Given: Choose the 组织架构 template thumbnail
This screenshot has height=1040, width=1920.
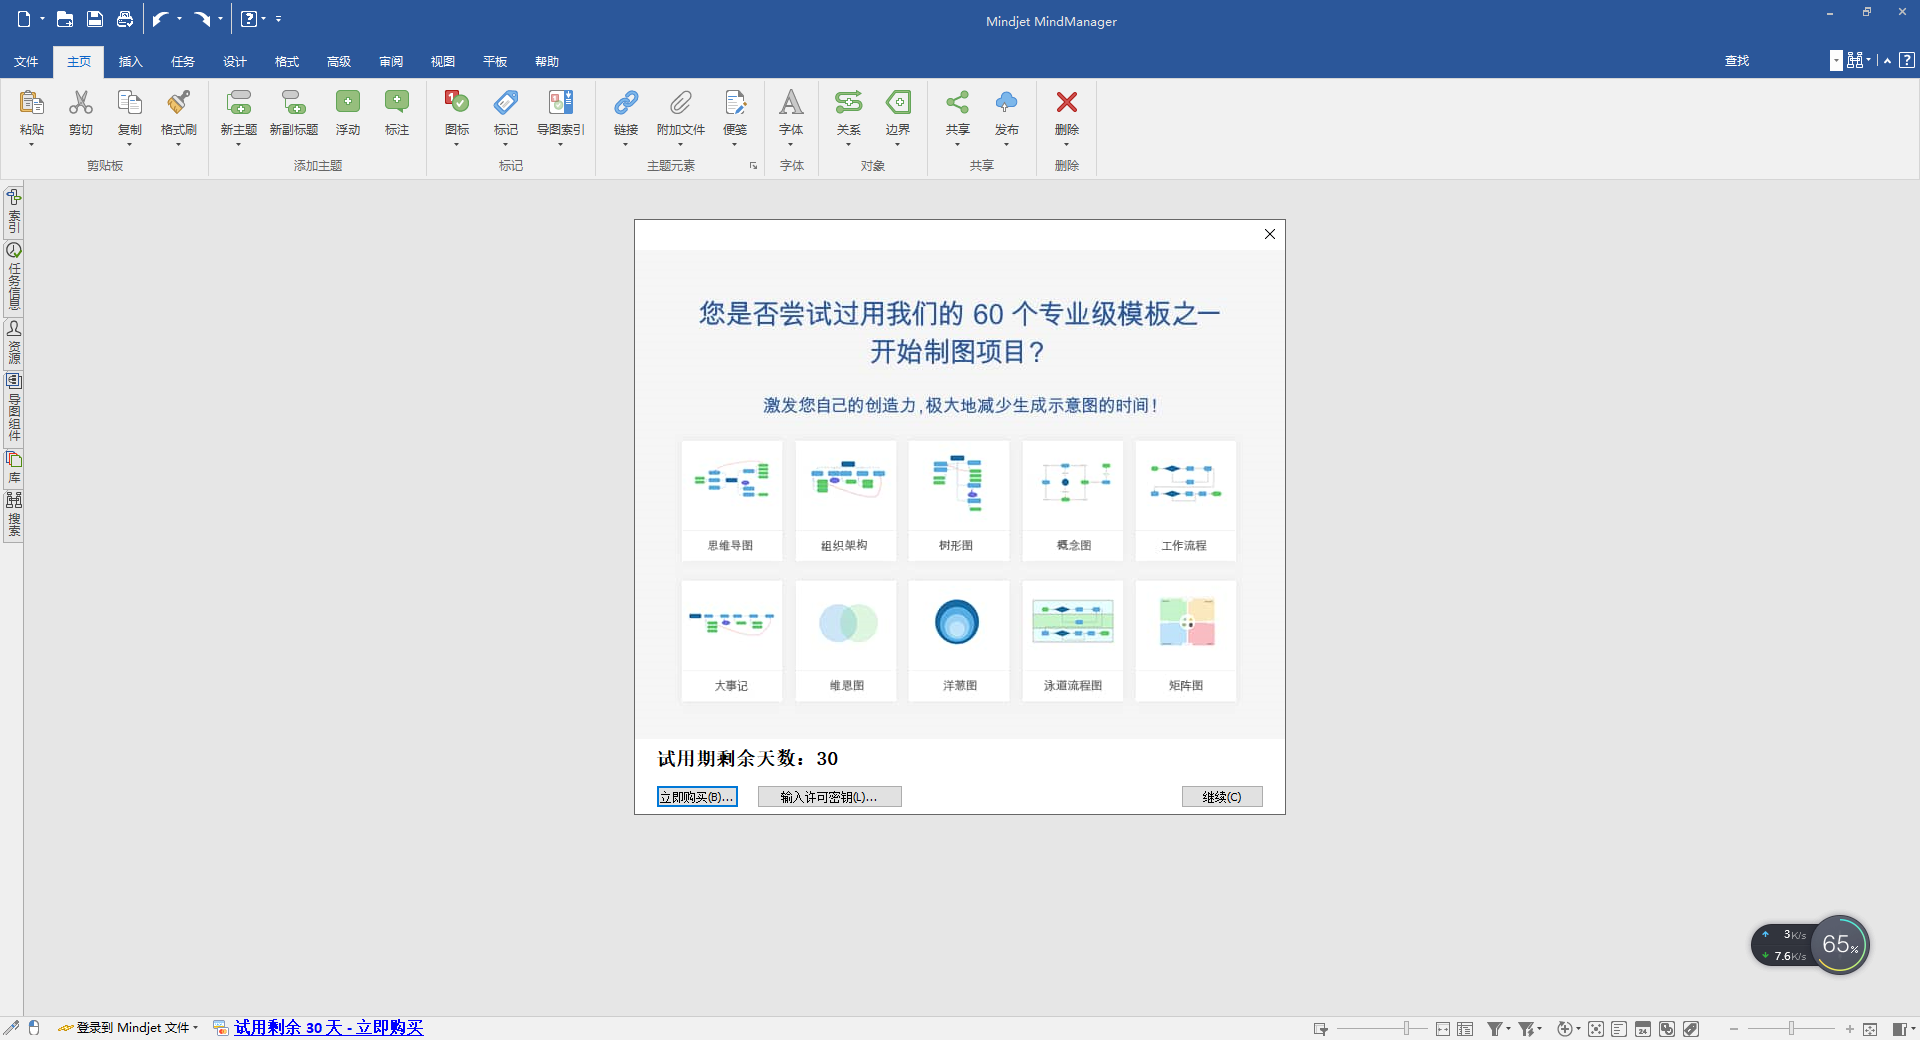Looking at the screenshot, I should pyautogui.click(x=846, y=501).
